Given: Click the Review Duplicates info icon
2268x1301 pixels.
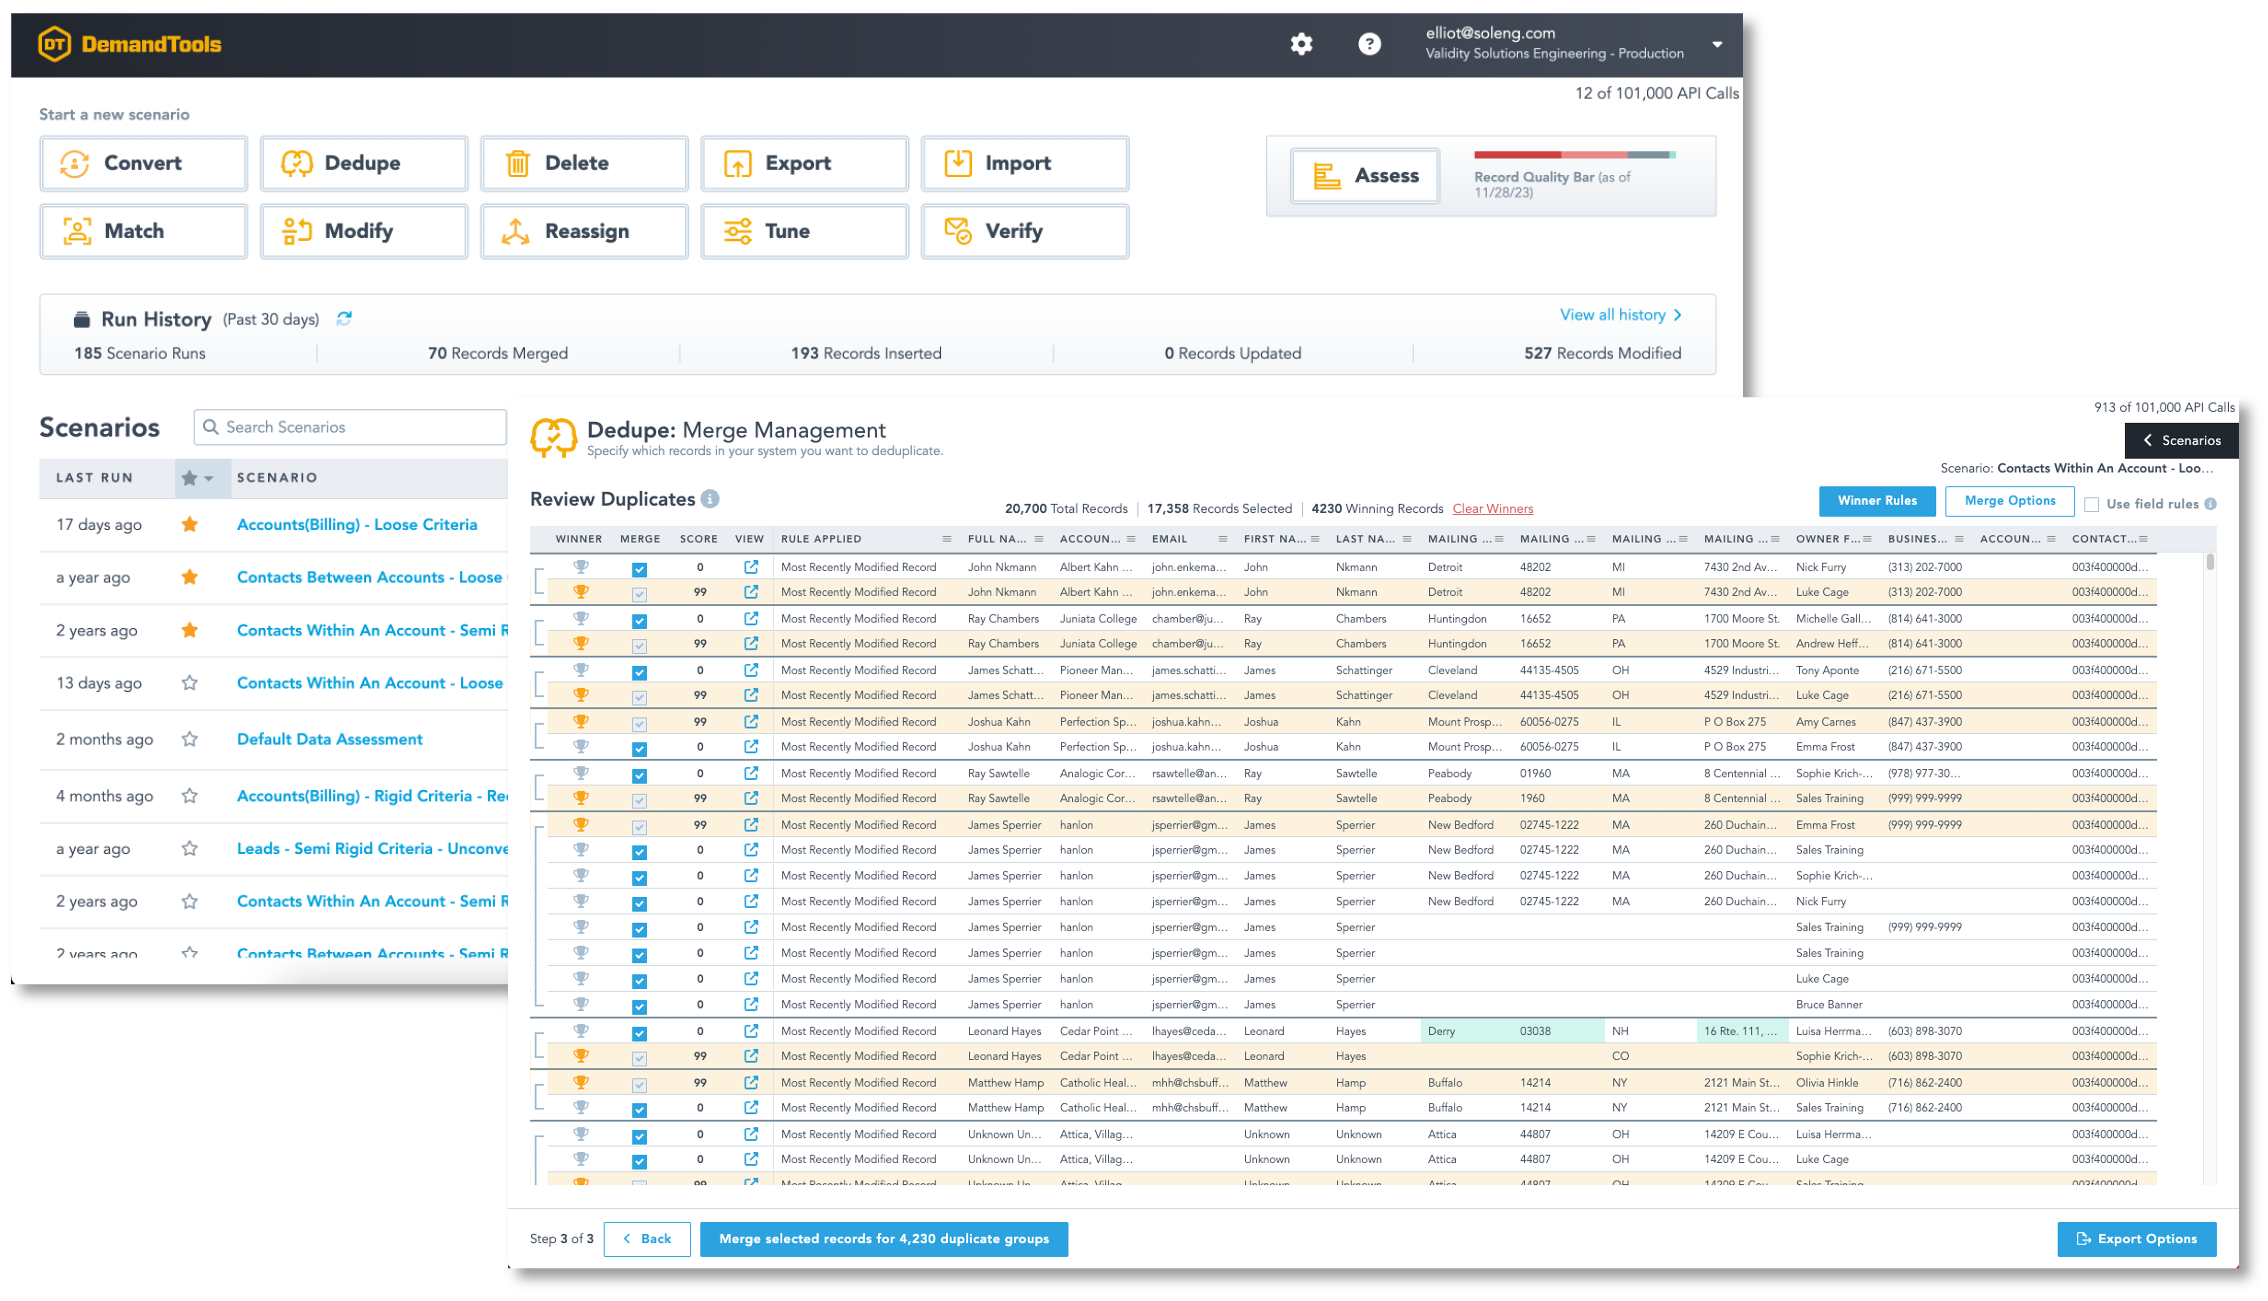Looking at the screenshot, I should coord(710,499).
